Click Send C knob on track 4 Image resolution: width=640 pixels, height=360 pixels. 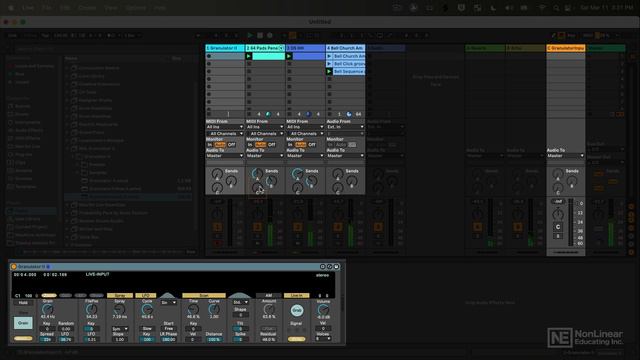pyautogui.click(x=338, y=188)
